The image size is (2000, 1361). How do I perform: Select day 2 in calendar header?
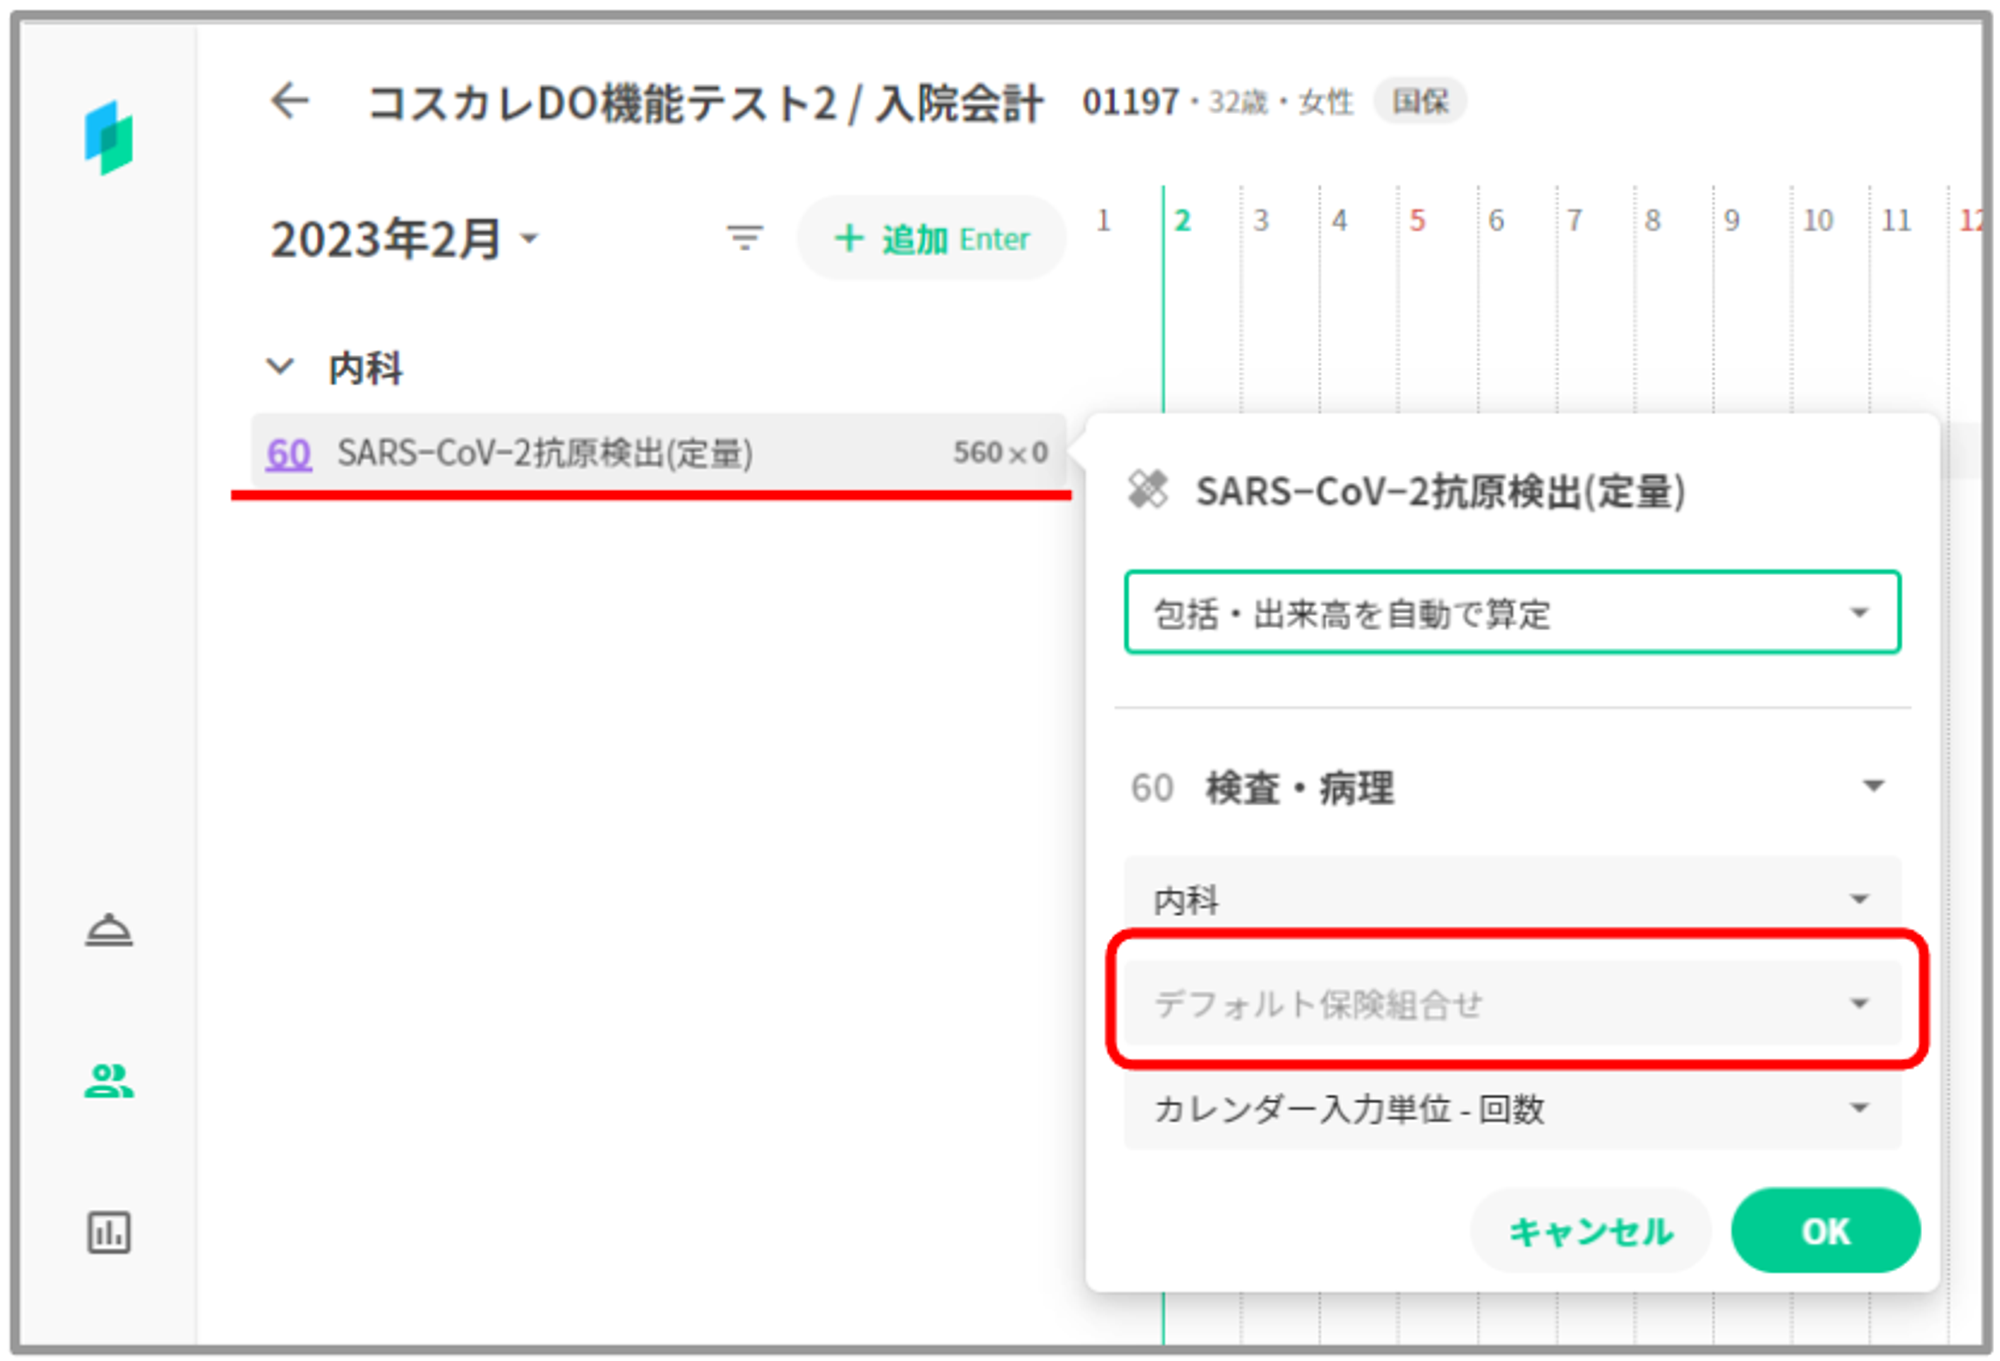click(x=1182, y=220)
